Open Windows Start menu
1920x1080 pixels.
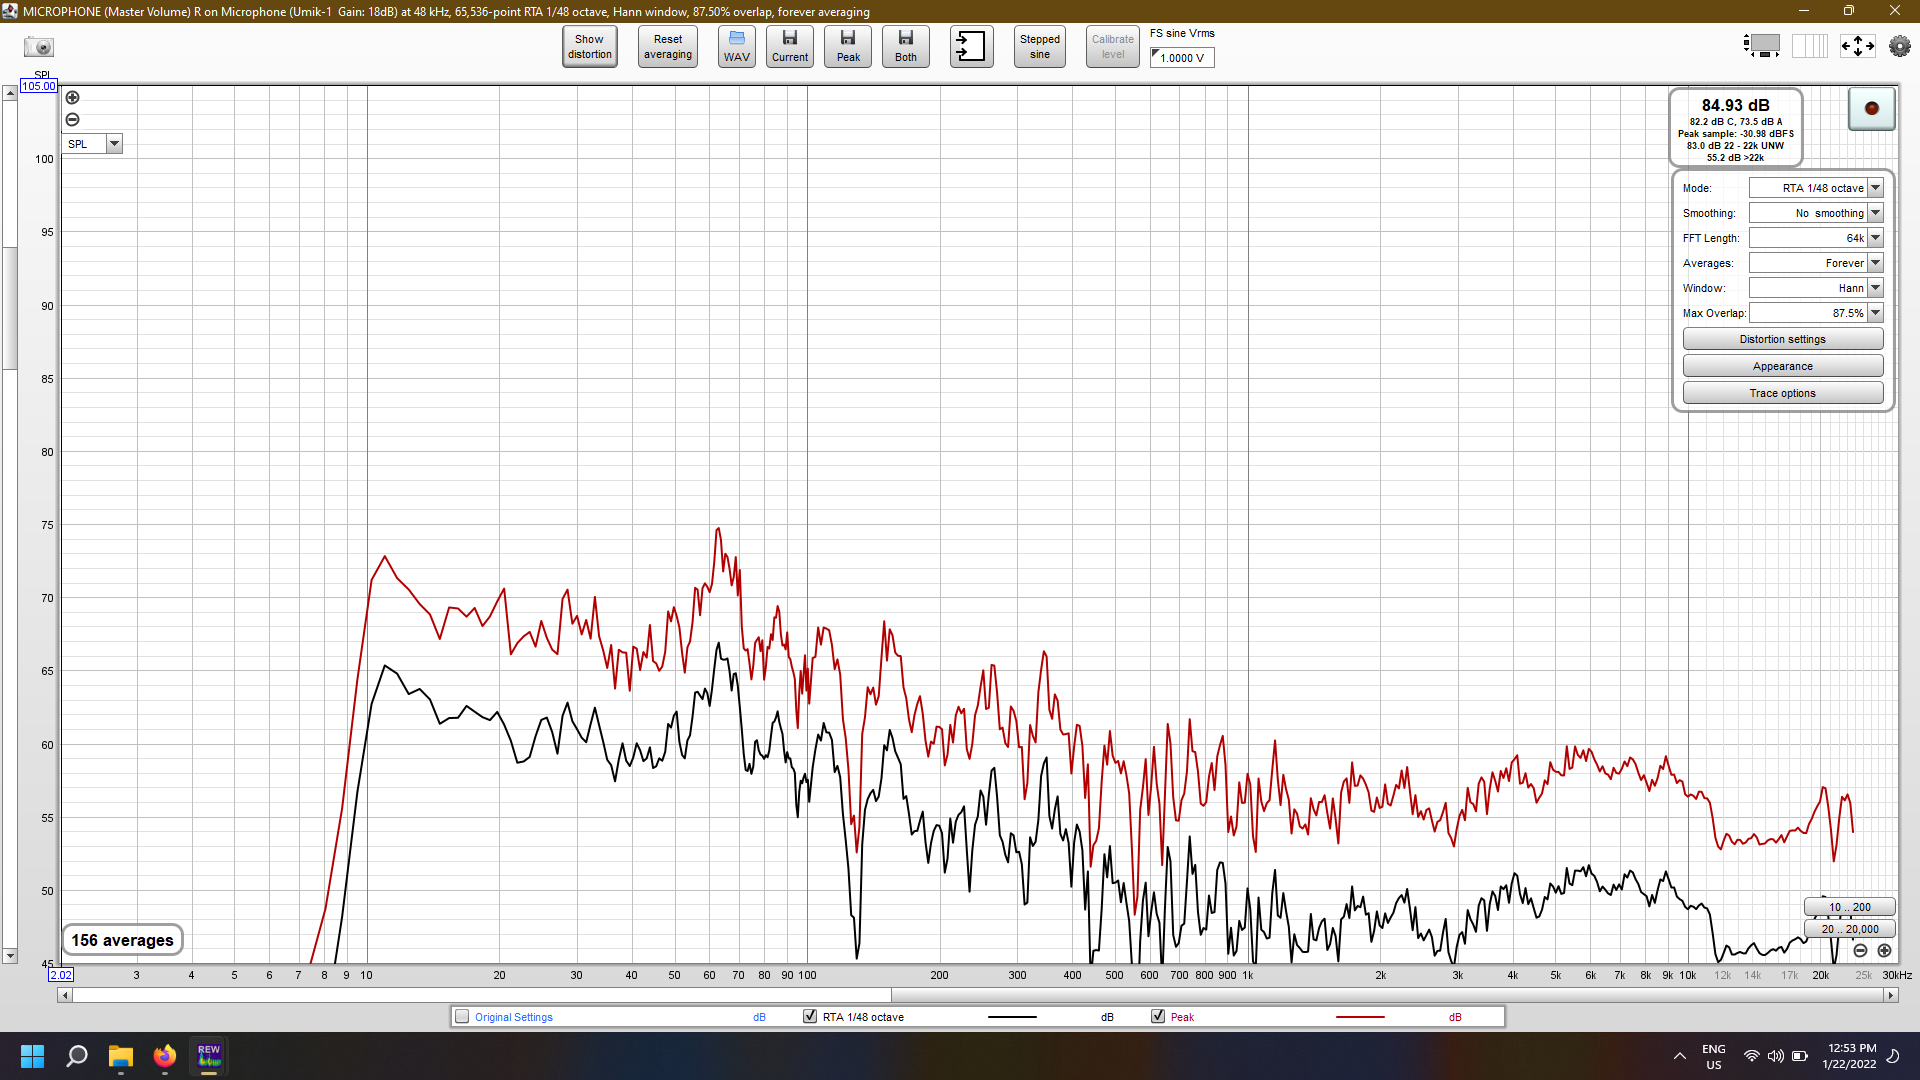coord(32,1056)
